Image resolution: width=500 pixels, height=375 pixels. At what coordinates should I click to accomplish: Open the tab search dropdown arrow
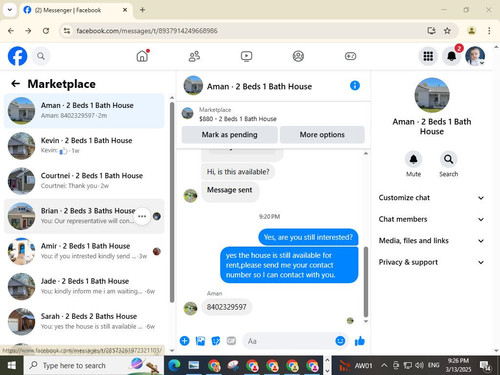coord(10,10)
